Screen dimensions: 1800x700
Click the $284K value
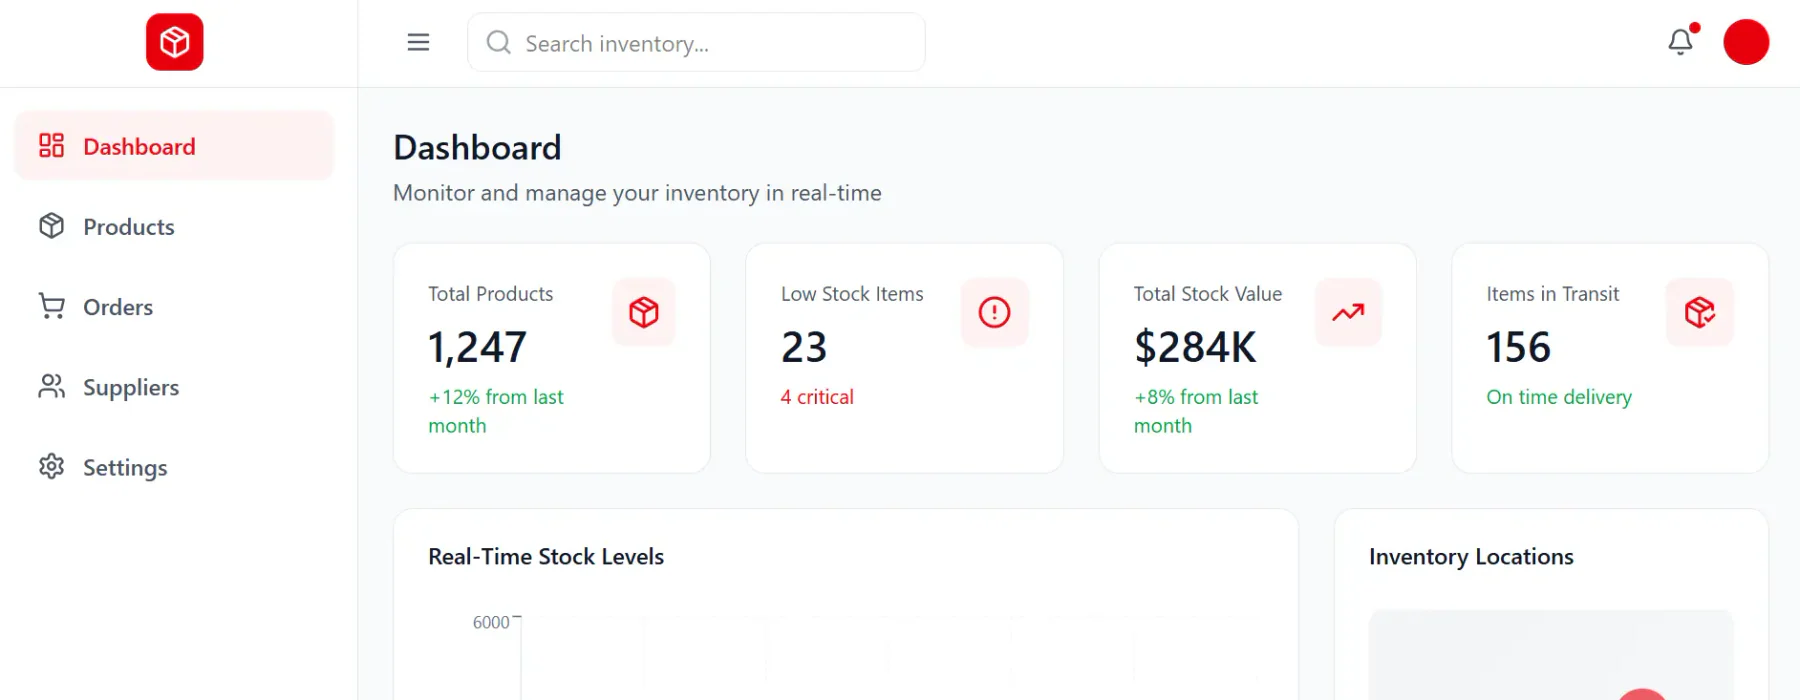click(1195, 347)
